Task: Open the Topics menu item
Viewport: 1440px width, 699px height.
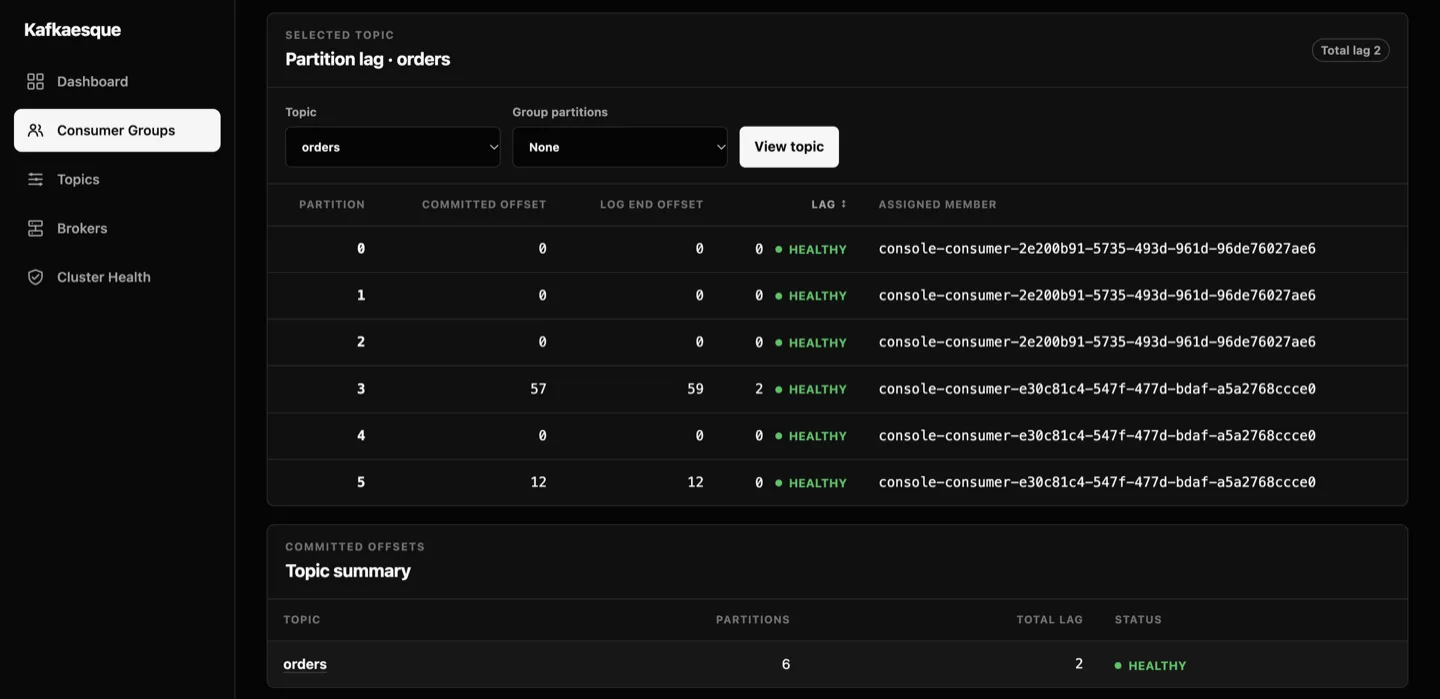Action: coord(117,179)
